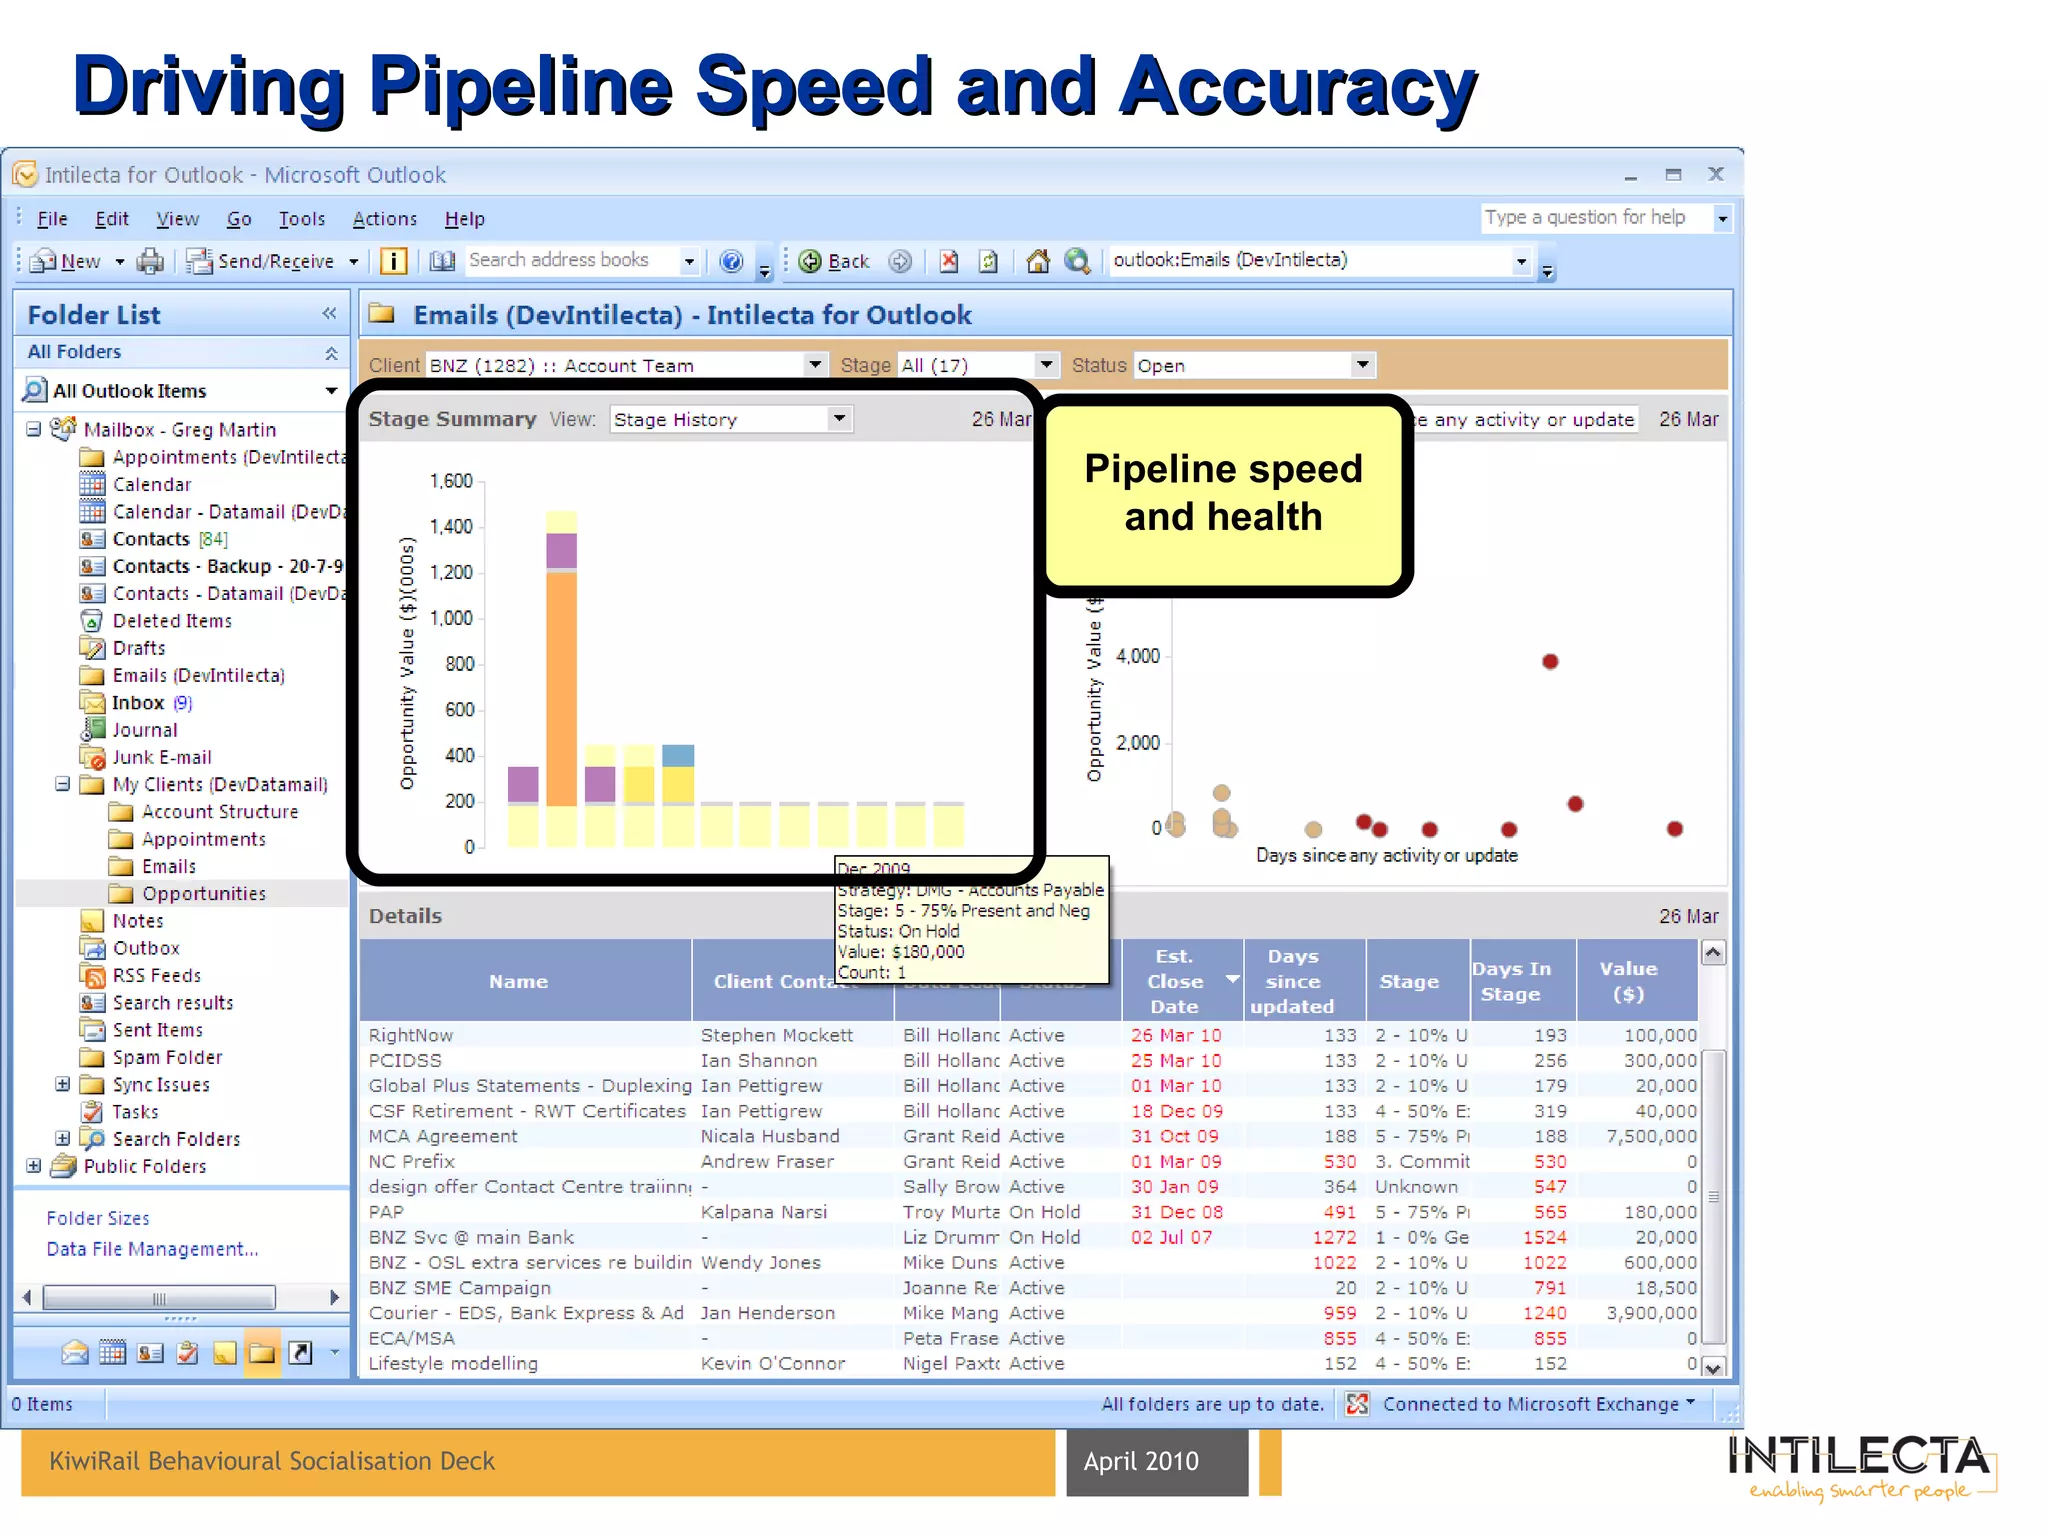Open the File menu
The width and height of the screenshot is (2048, 1536).
click(x=52, y=219)
